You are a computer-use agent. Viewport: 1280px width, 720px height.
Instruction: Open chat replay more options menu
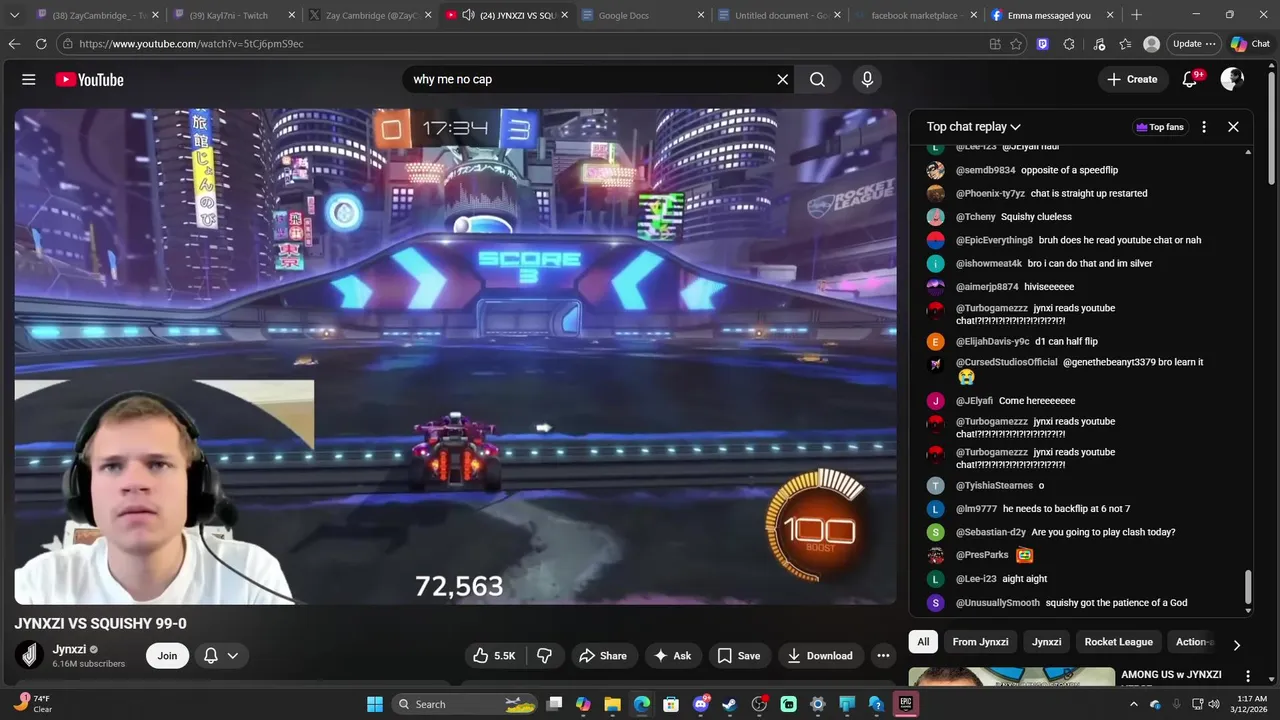pos(1204,127)
